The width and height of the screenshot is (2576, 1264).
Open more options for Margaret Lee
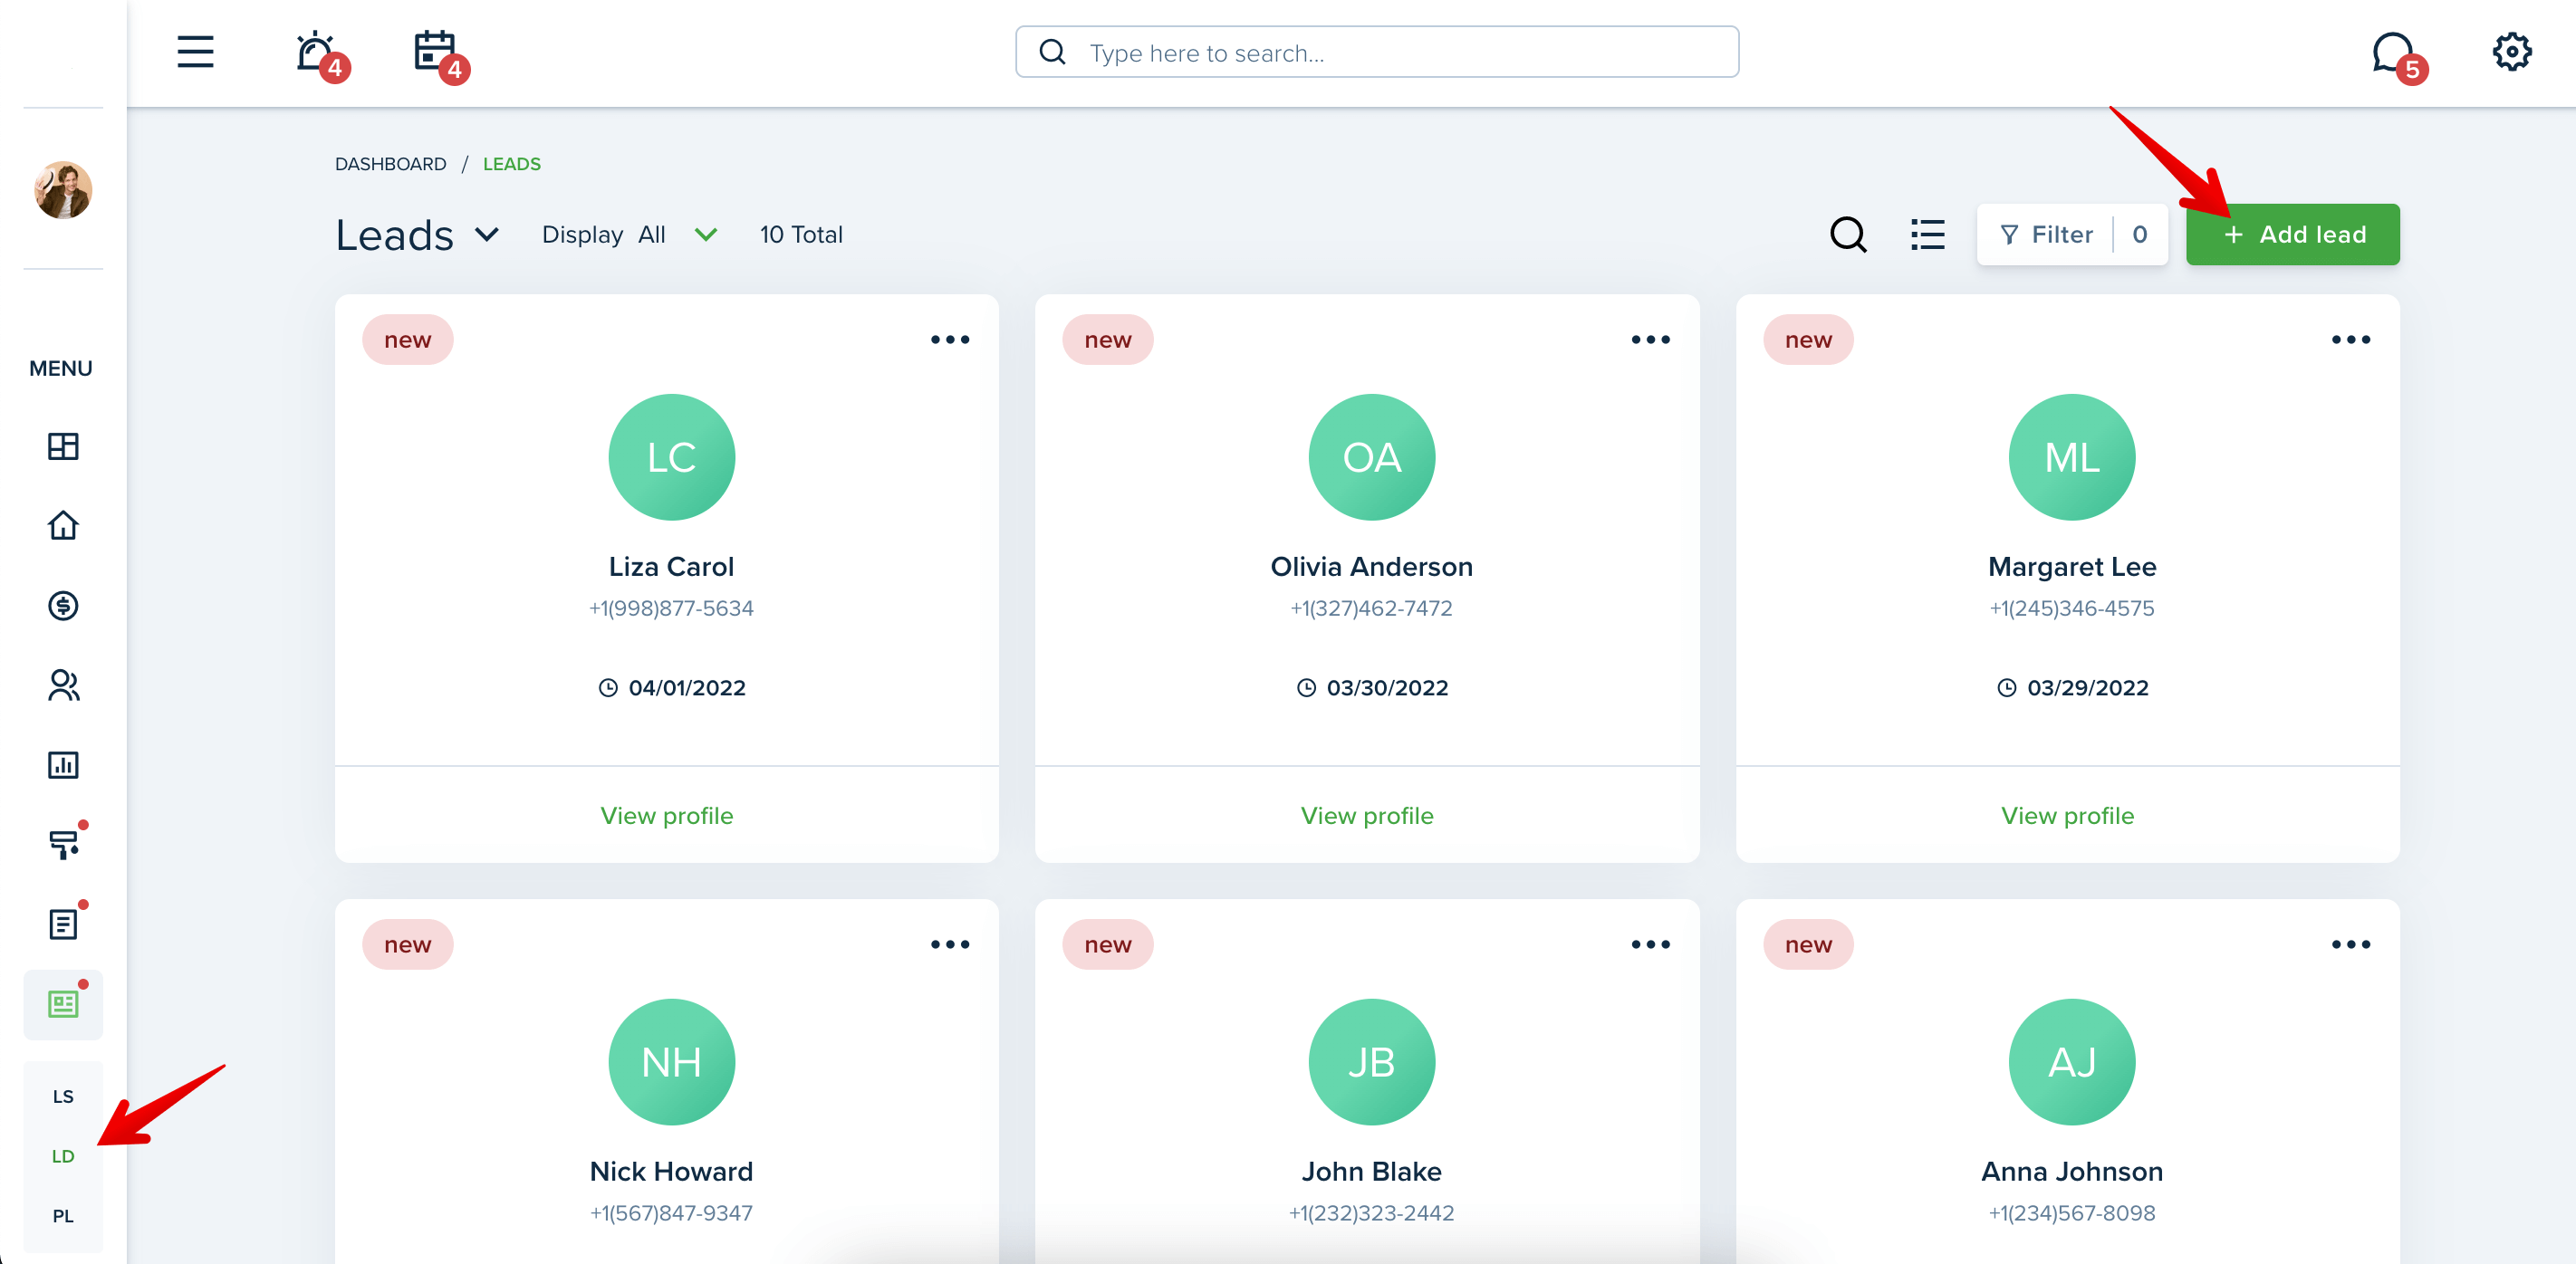(x=2350, y=340)
